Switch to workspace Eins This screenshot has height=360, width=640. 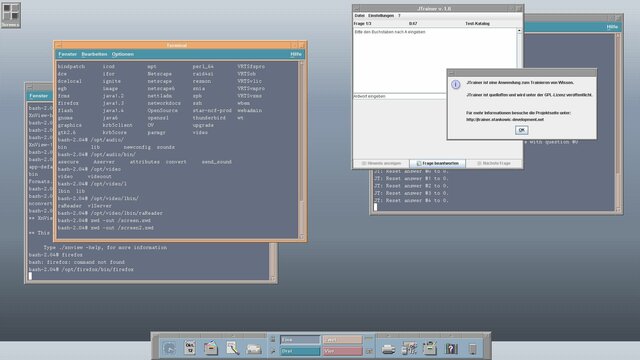300,340
